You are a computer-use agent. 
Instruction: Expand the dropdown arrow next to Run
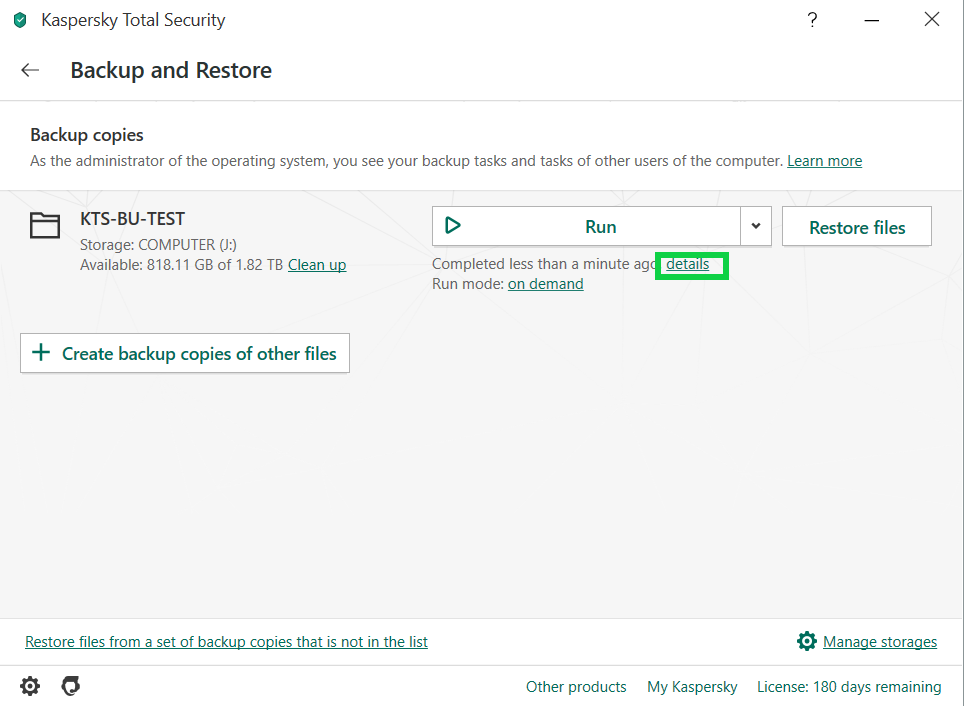(756, 226)
